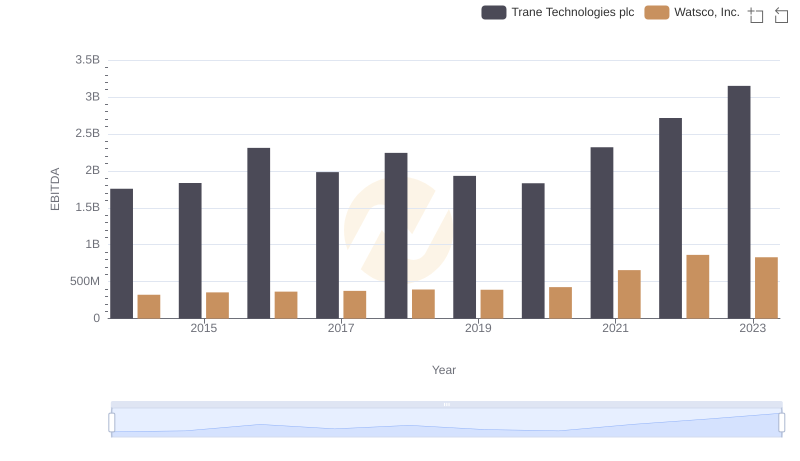Click the 2021 x-axis label

pyautogui.click(x=615, y=328)
